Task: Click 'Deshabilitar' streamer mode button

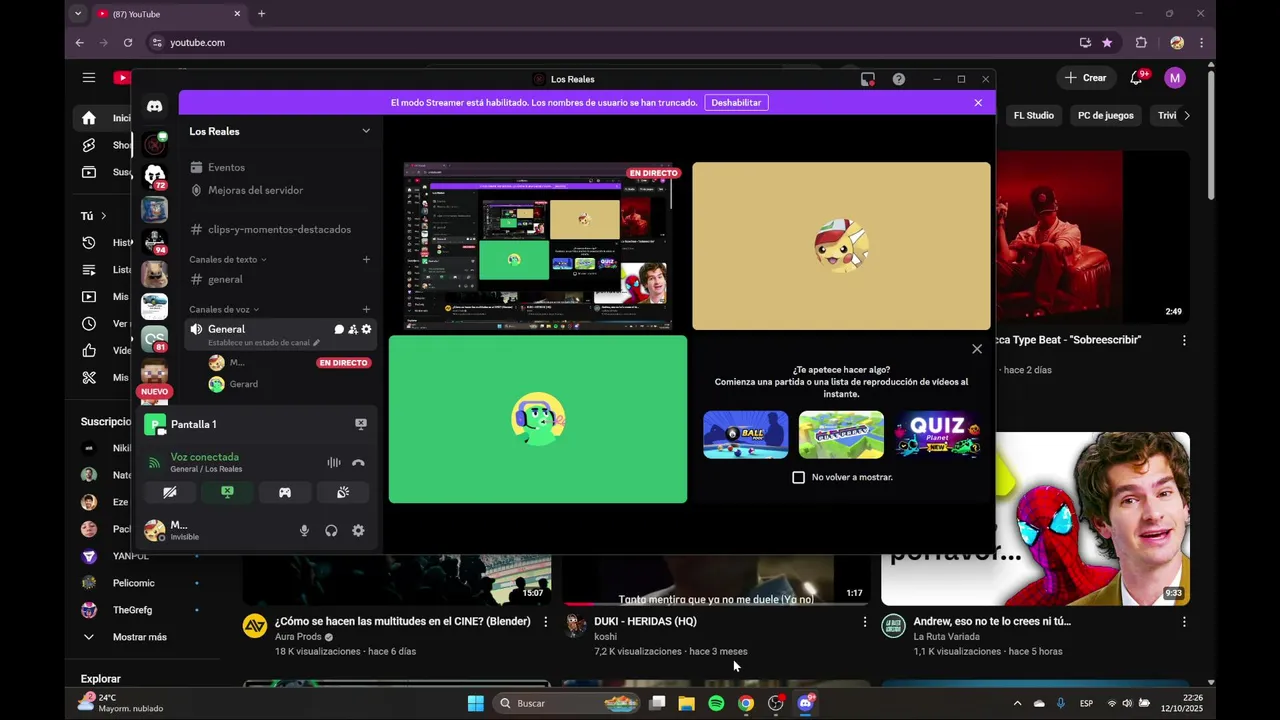Action: (x=736, y=103)
